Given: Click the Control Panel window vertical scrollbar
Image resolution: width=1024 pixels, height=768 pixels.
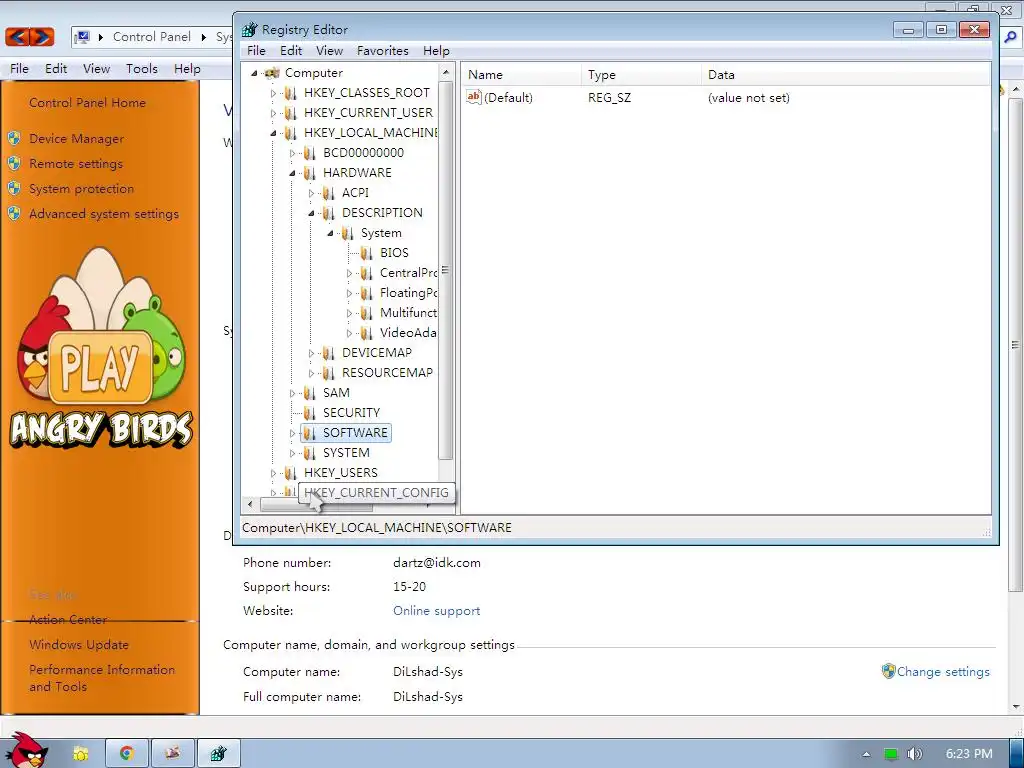Looking at the screenshot, I should (1016, 344).
